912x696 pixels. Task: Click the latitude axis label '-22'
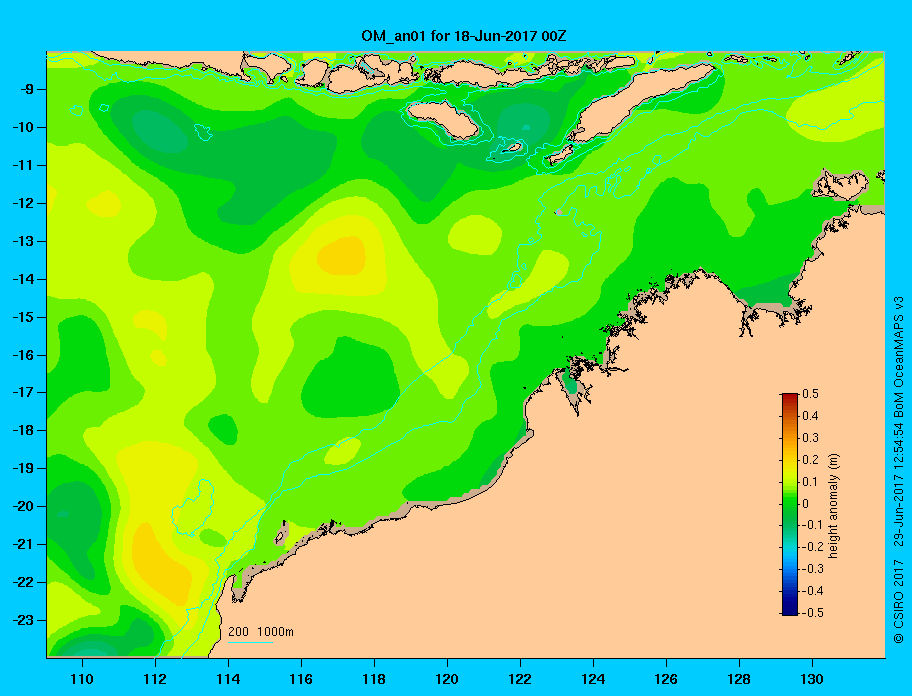(x=24, y=582)
